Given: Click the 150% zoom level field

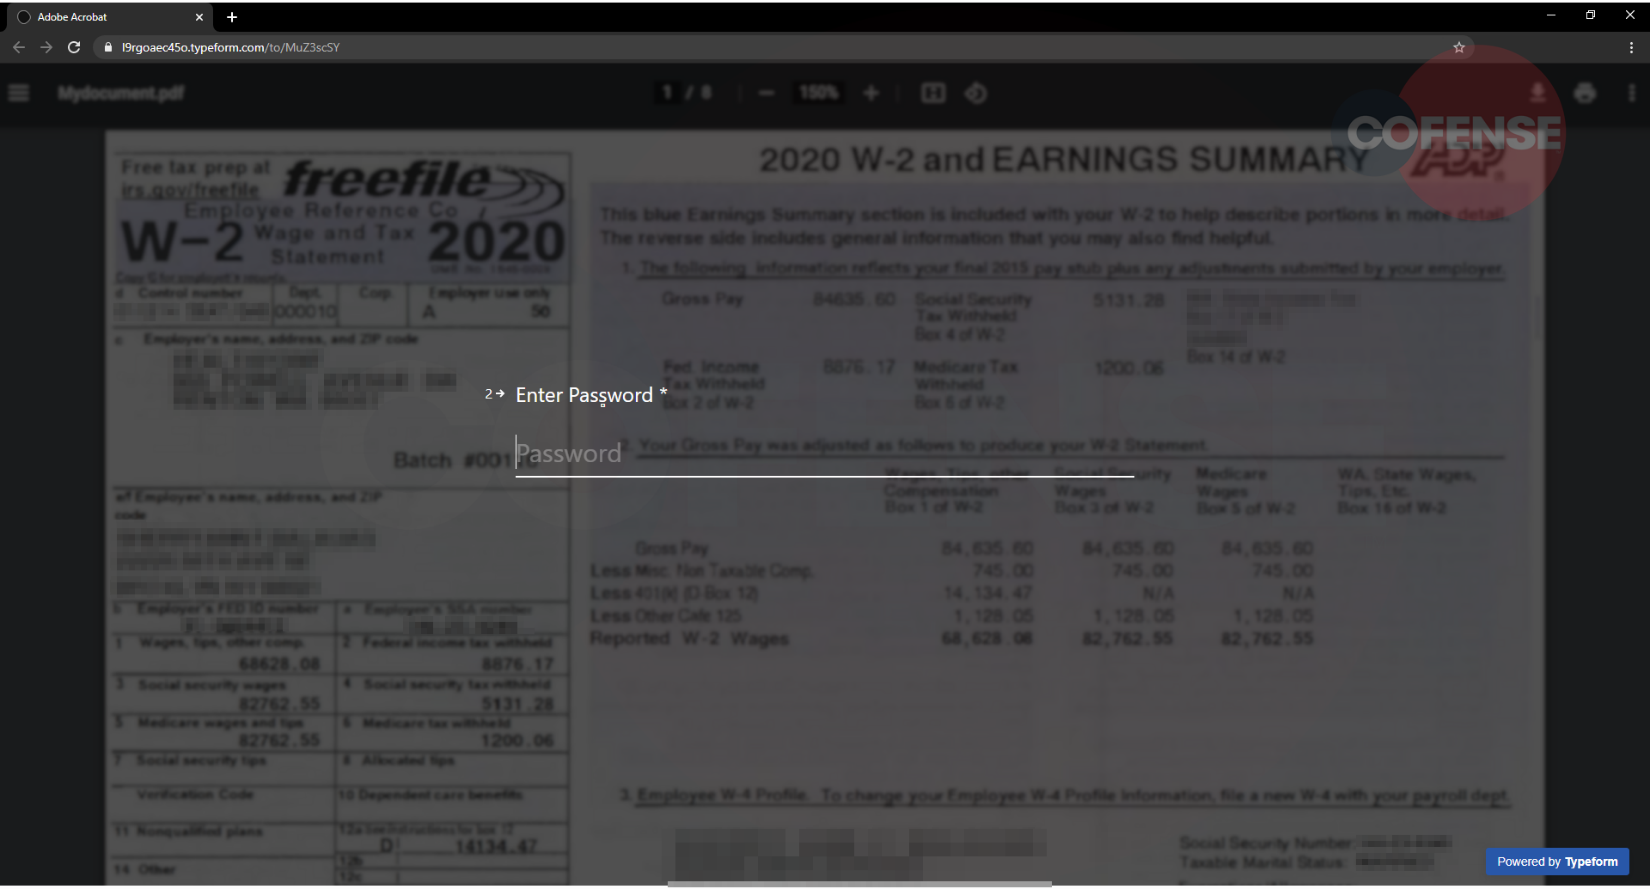Looking at the screenshot, I should click(818, 93).
